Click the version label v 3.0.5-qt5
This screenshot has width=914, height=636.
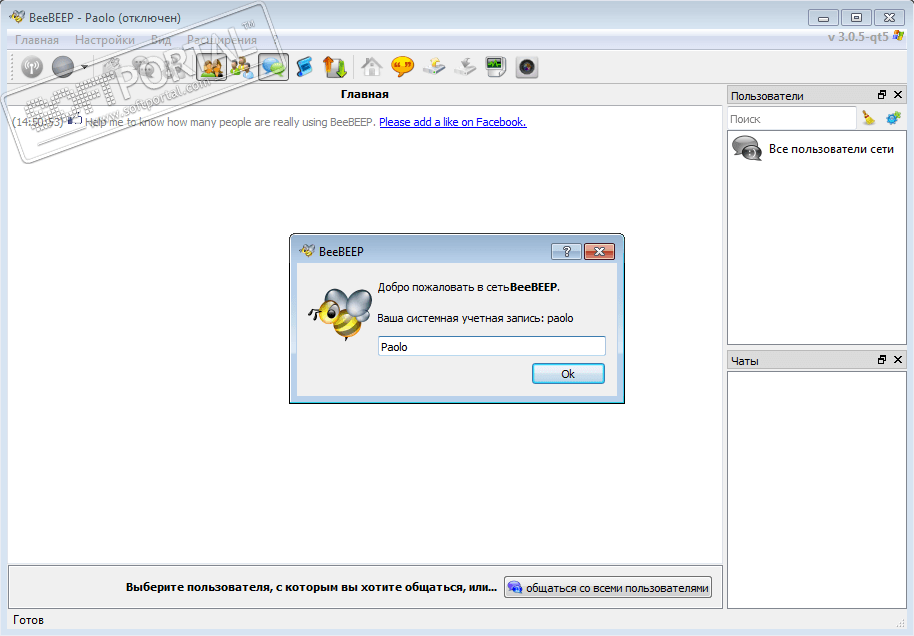point(858,37)
